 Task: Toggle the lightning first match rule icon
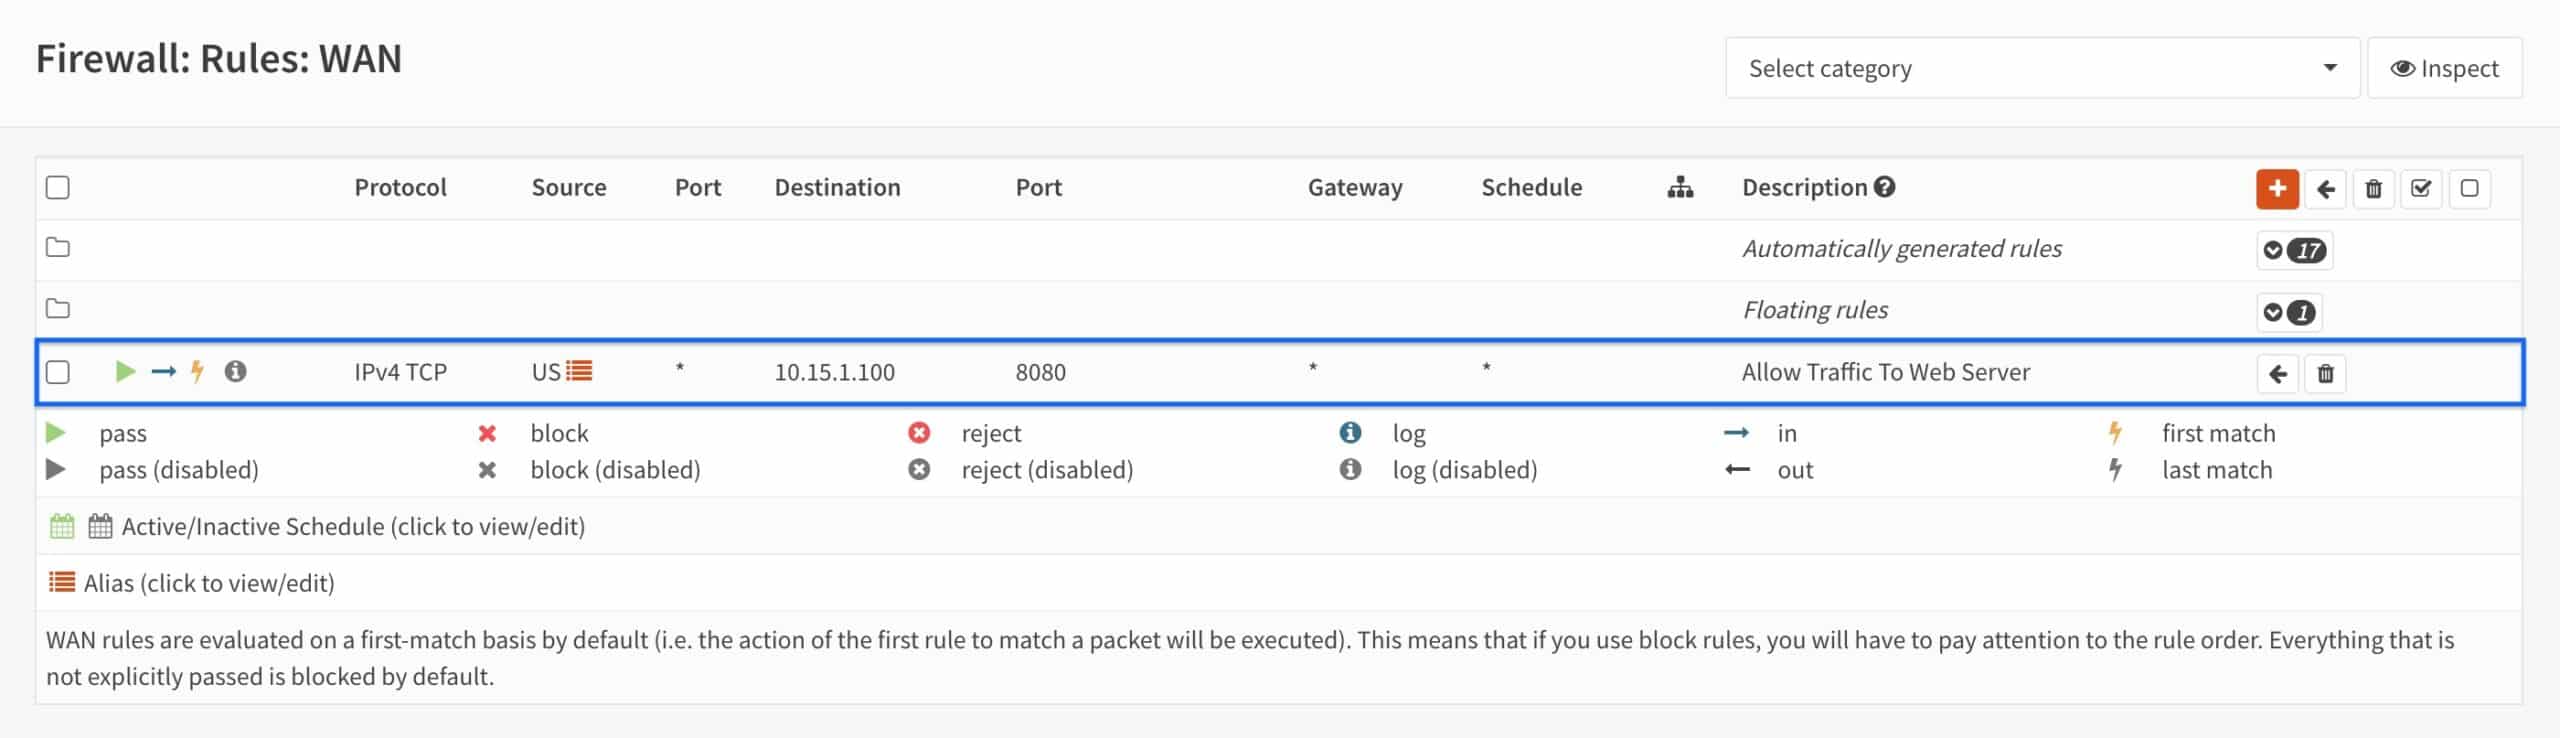(x=197, y=372)
